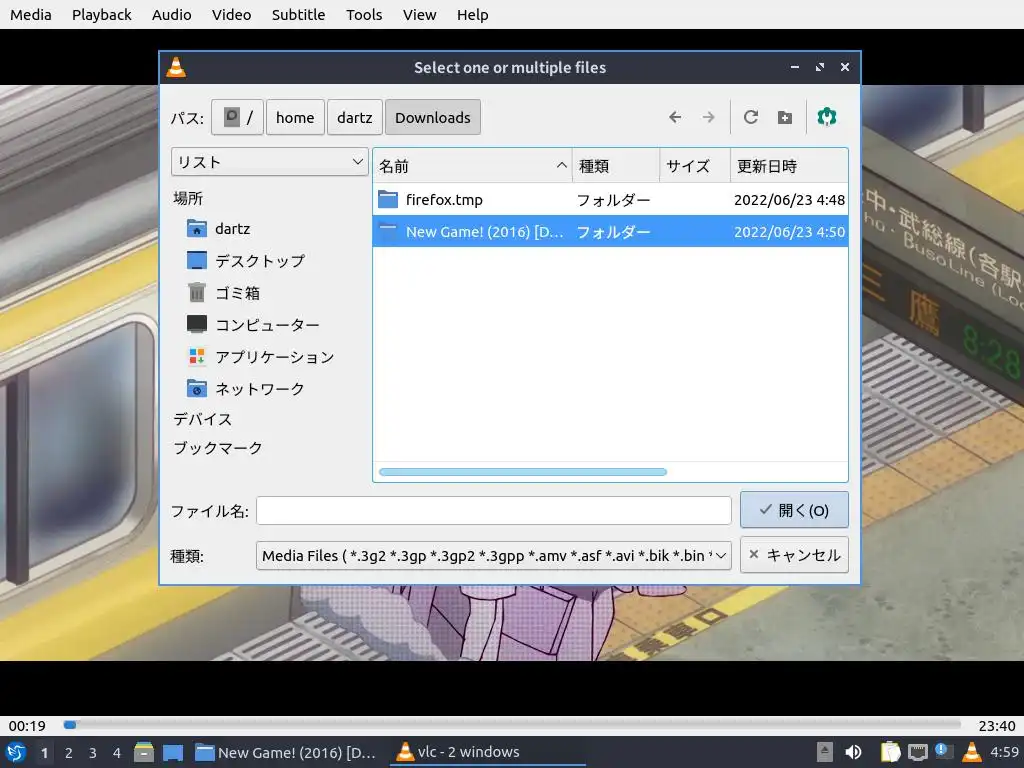1024x768 pixels.
Task: Click the back arrow in the file dialog
Action: point(675,118)
